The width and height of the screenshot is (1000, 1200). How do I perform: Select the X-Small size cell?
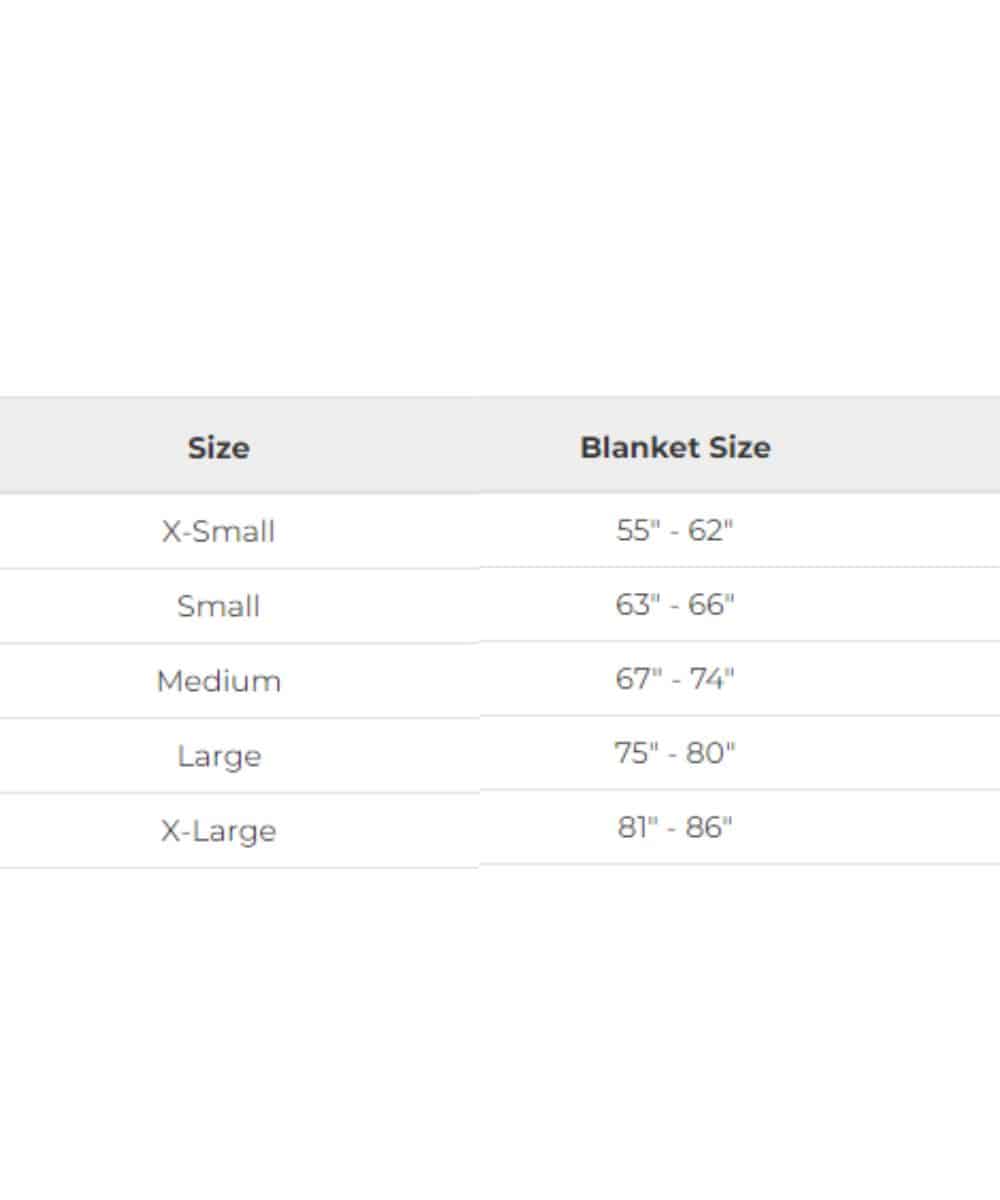click(x=218, y=531)
